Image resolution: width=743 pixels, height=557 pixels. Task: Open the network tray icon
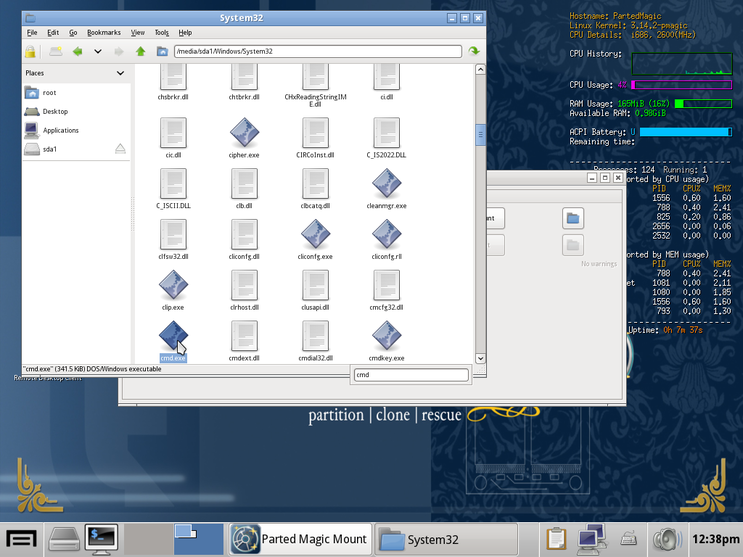tap(591, 539)
